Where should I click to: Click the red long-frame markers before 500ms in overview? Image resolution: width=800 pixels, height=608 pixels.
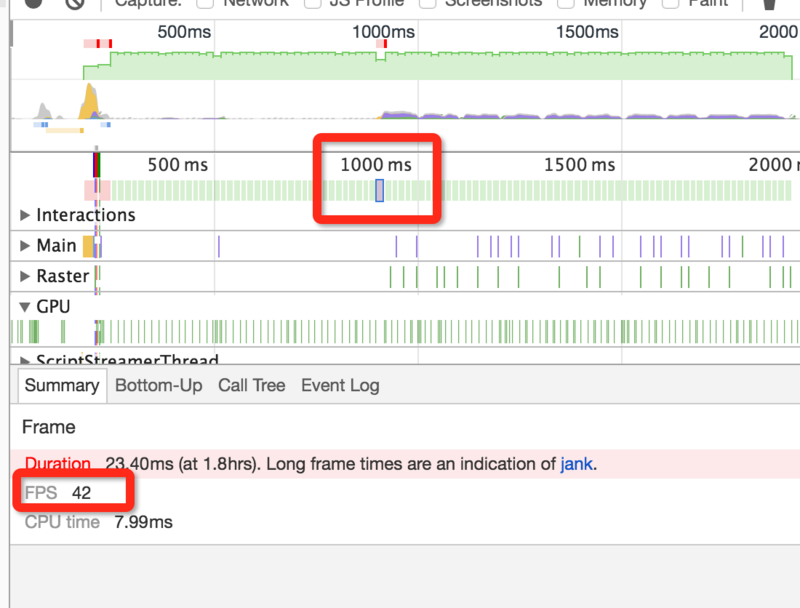tap(98, 44)
